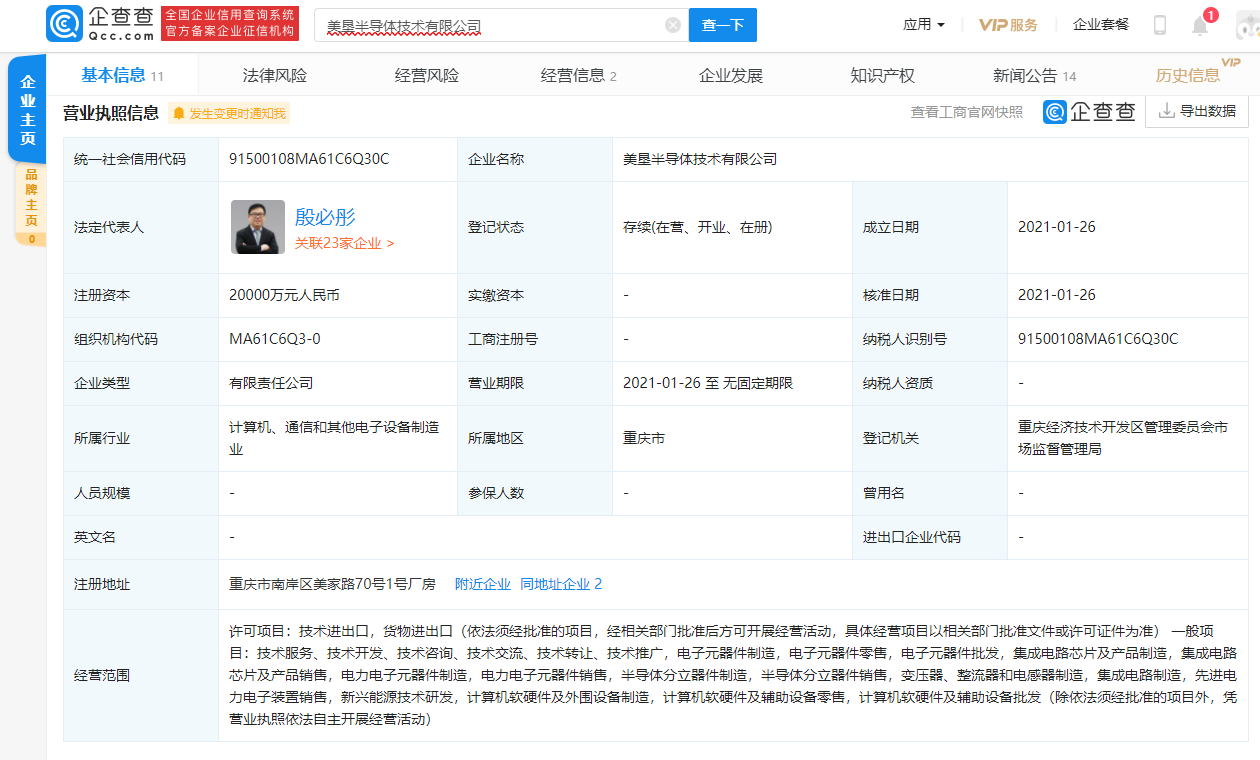The image size is (1260, 760).
Task: Click the legal representative's portrait photo
Action: (x=257, y=227)
